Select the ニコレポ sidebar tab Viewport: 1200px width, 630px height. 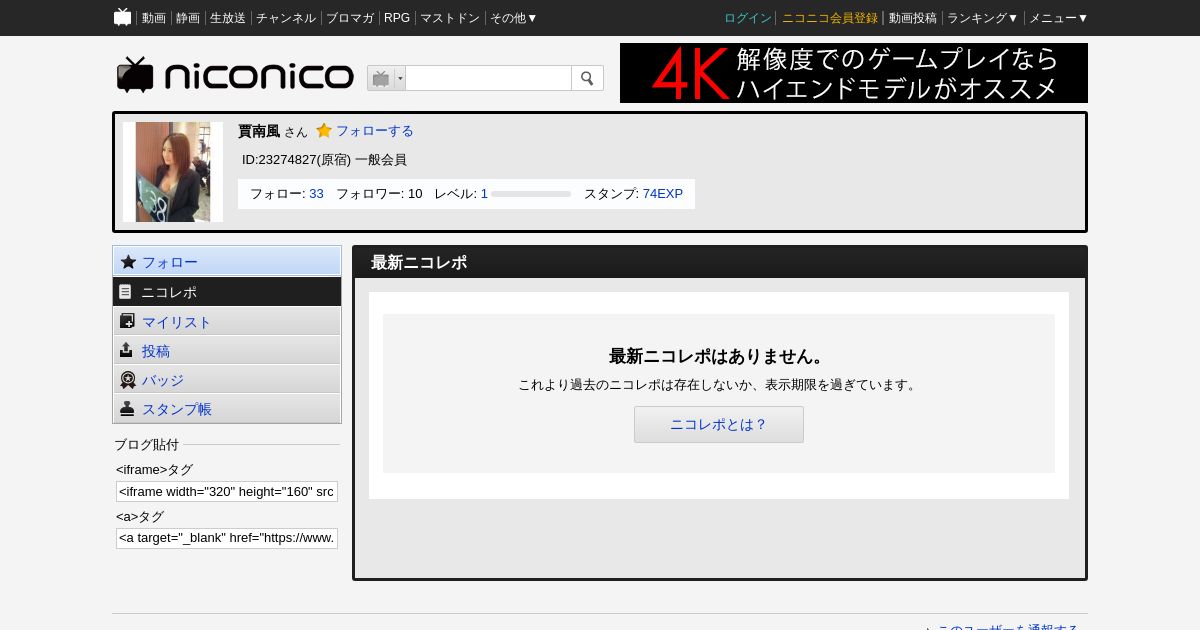(x=227, y=292)
